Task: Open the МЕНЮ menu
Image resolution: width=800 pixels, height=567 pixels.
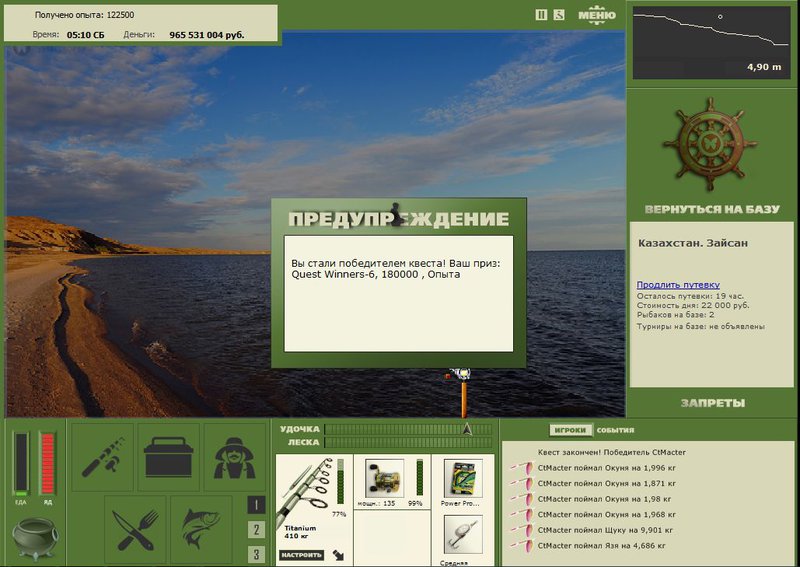Action: coord(597,15)
